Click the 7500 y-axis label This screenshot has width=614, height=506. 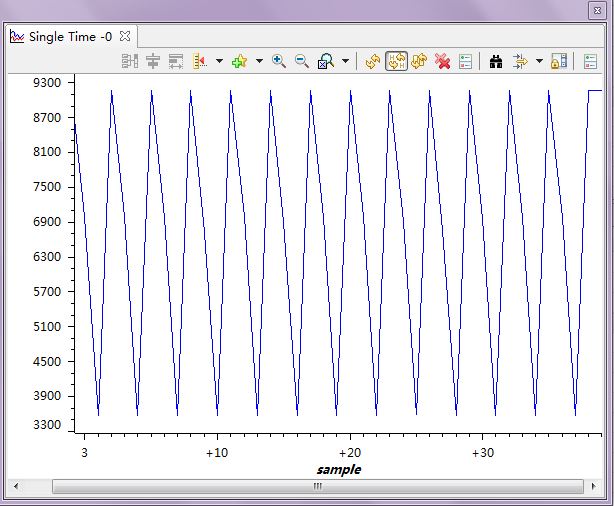(x=47, y=187)
